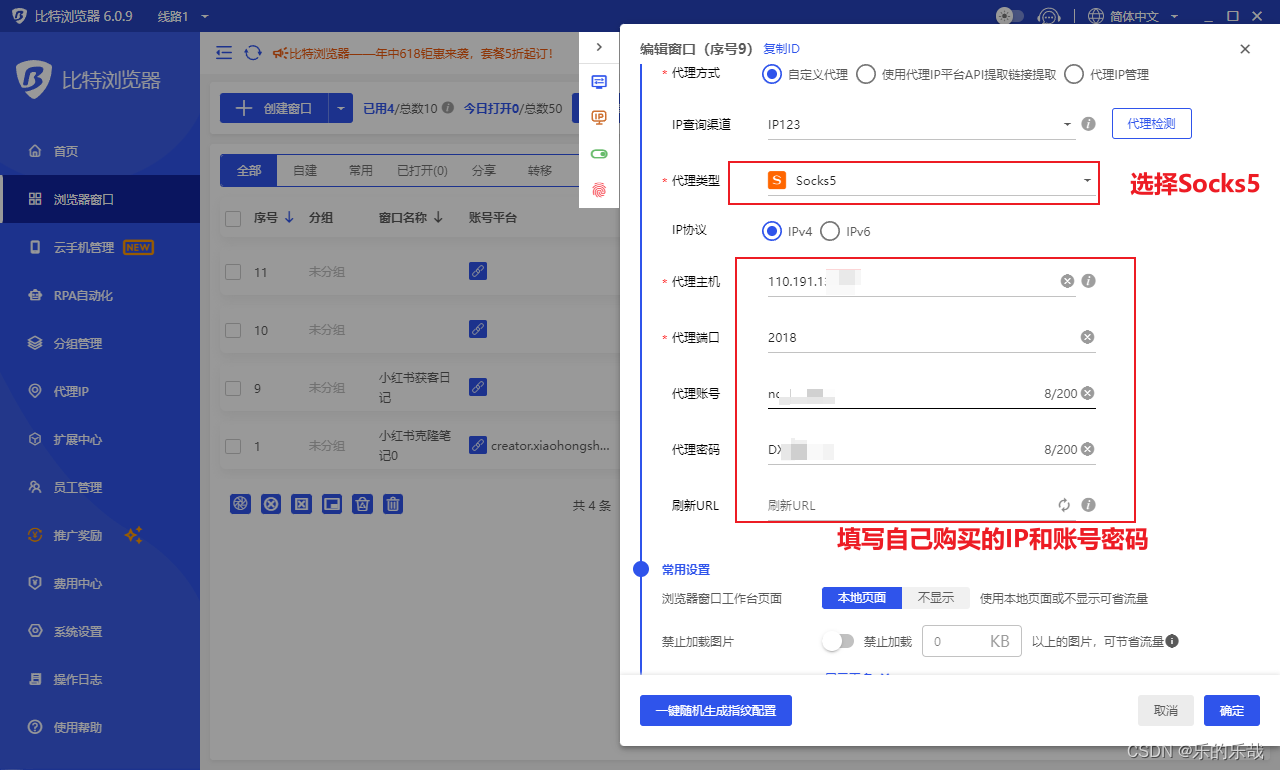Select the 已打开(0) tab

[422, 171]
